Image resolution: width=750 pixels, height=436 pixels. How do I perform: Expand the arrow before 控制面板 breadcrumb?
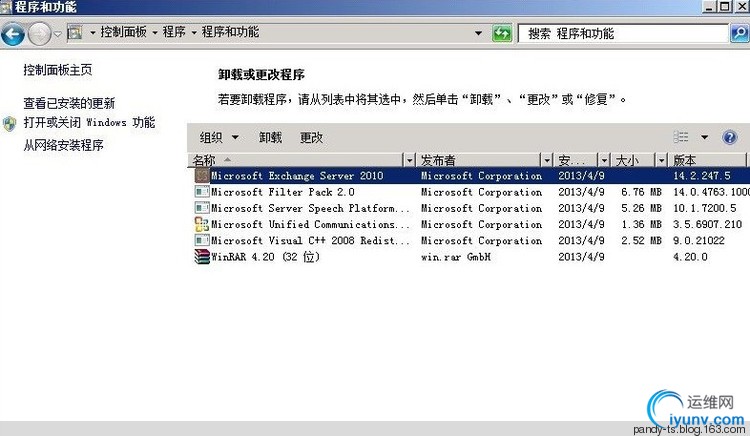92,33
